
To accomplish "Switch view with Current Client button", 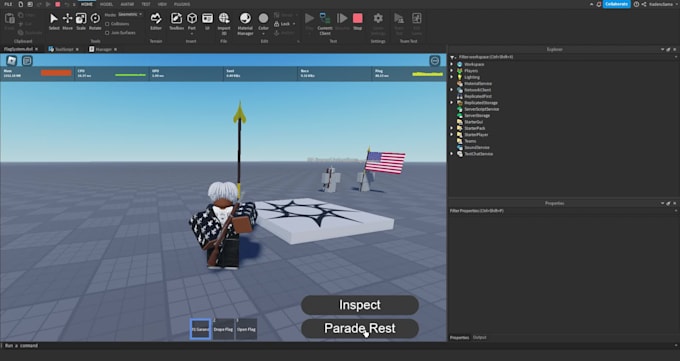I will pos(325,23).
